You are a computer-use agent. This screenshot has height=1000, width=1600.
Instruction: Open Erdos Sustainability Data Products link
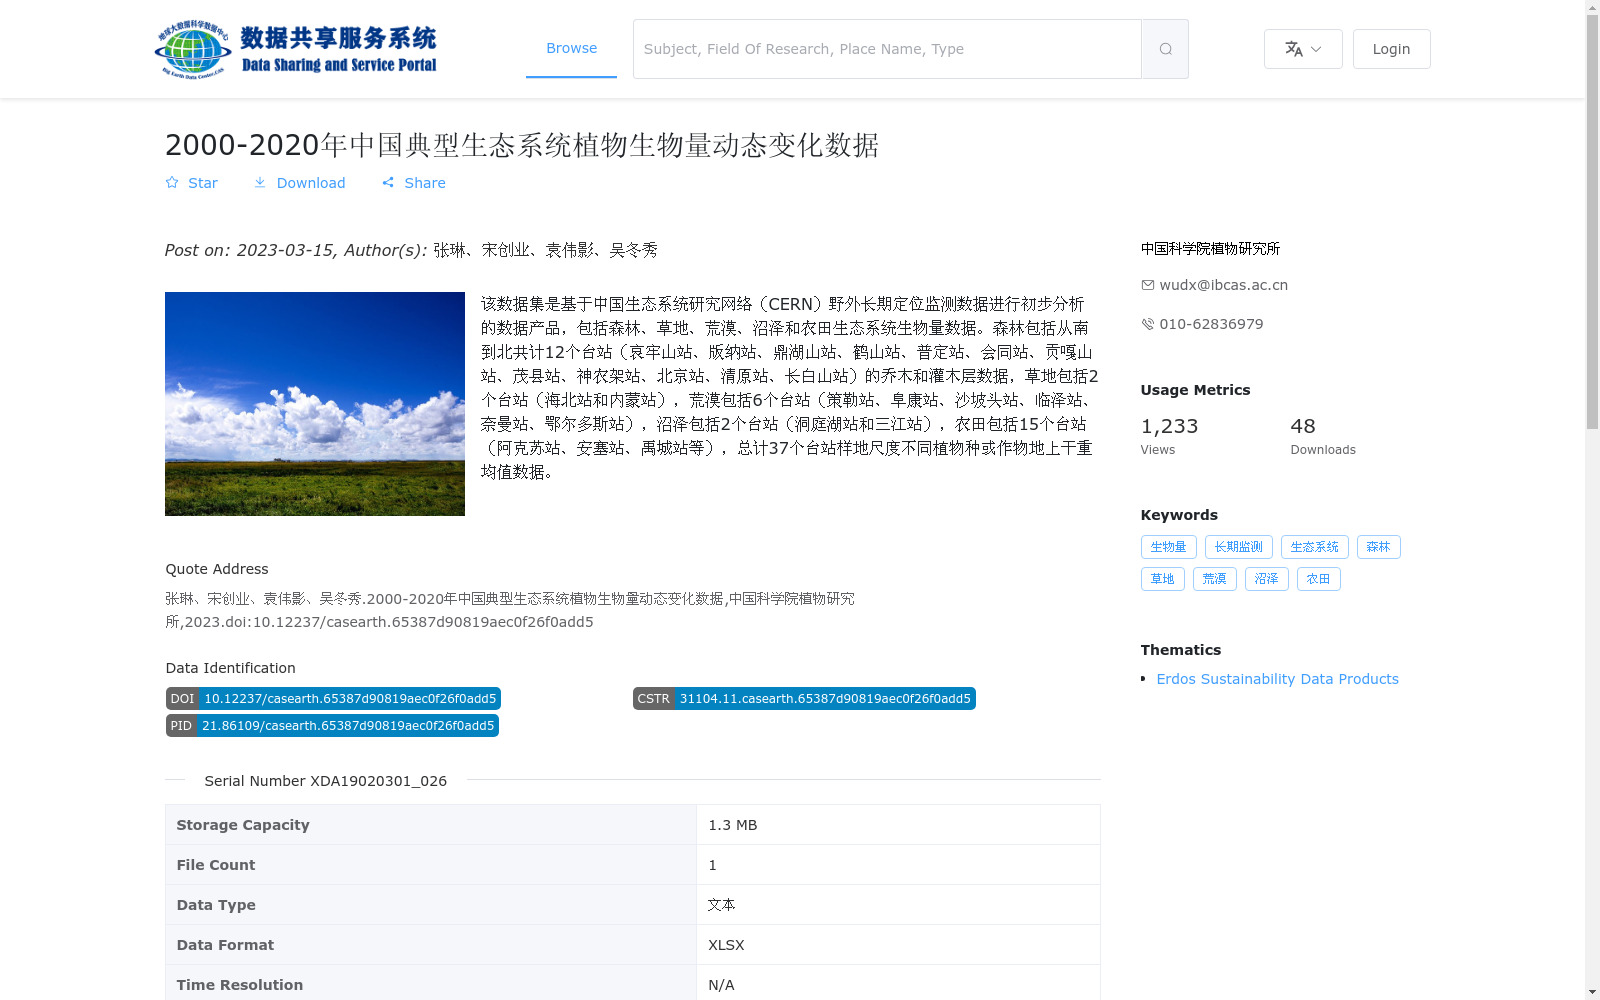[x=1277, y=679]
